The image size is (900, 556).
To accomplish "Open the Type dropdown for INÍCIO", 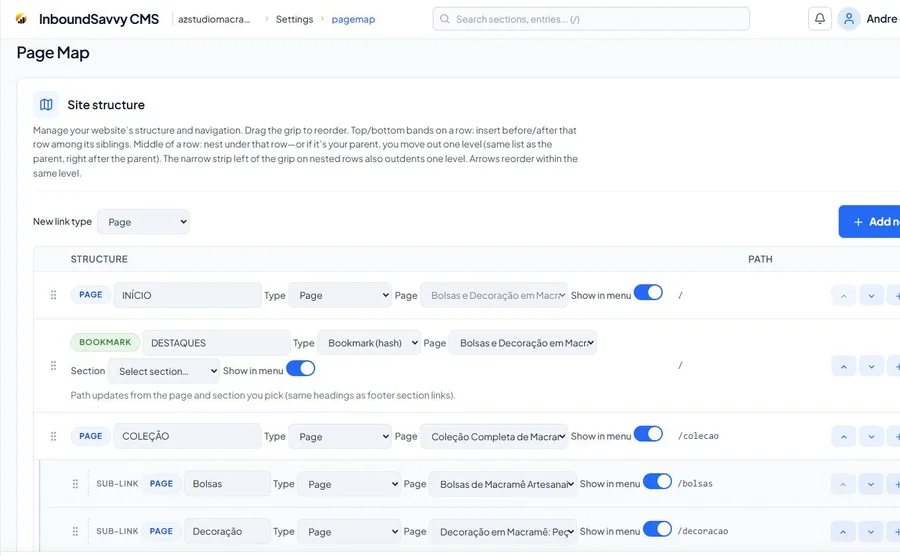I will click(x=340, y=295).
